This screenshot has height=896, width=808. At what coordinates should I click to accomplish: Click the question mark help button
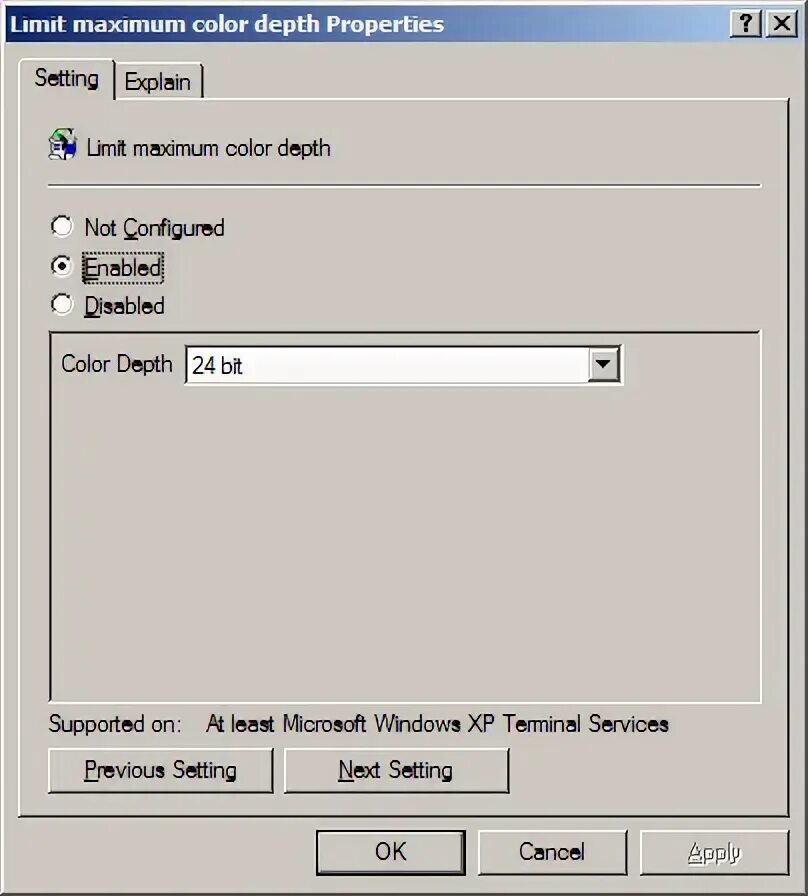pos(746,24)
